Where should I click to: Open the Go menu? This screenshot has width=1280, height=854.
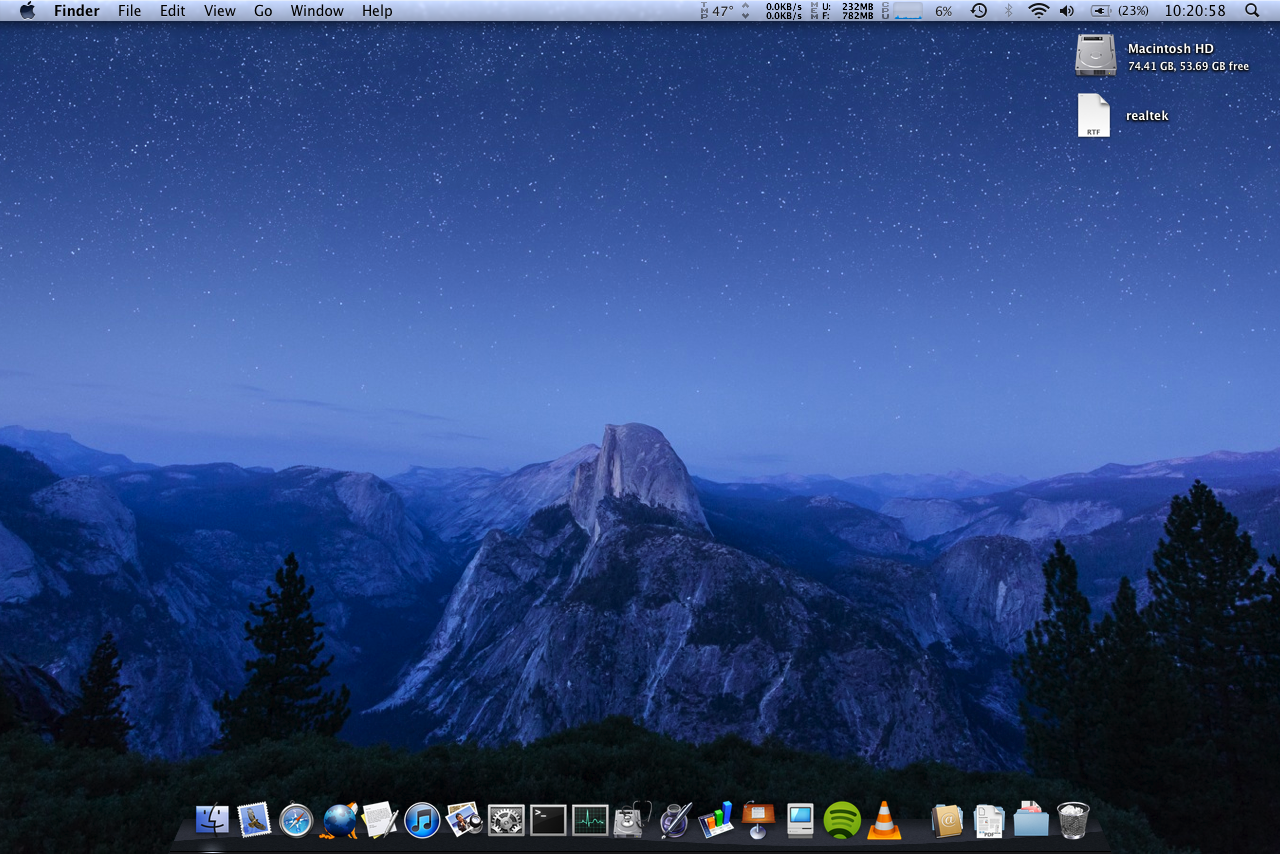point(263,10)
